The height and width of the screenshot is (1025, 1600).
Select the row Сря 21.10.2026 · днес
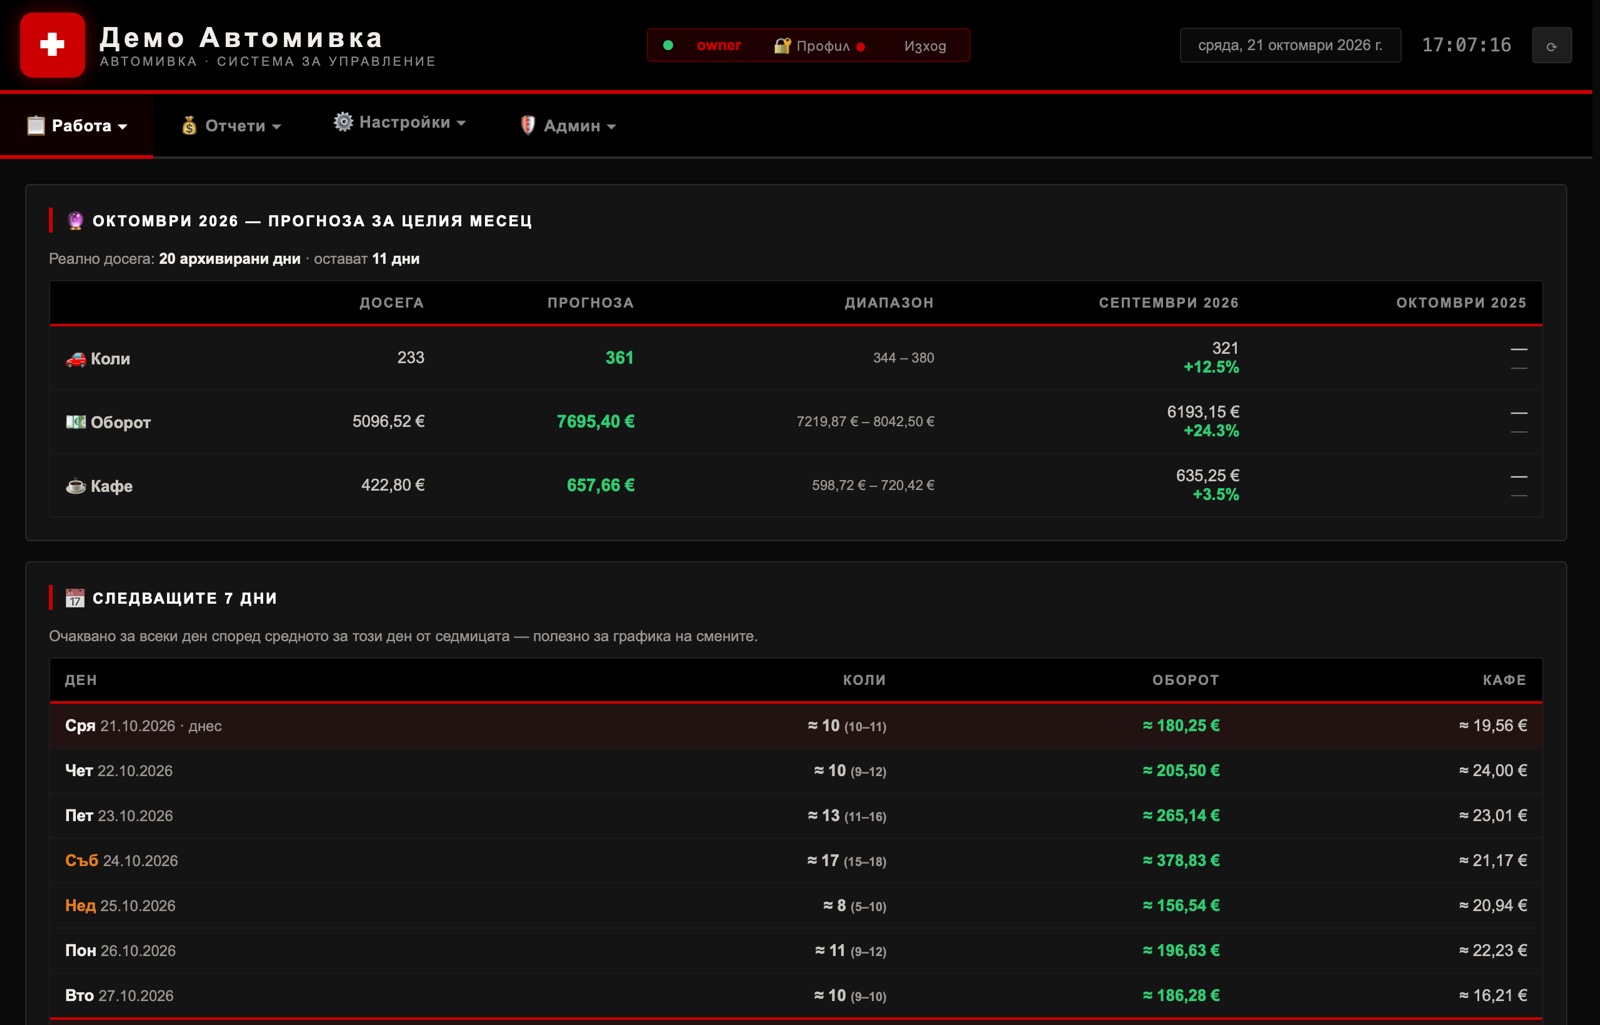pyautogui.click(x=796, y=726)
